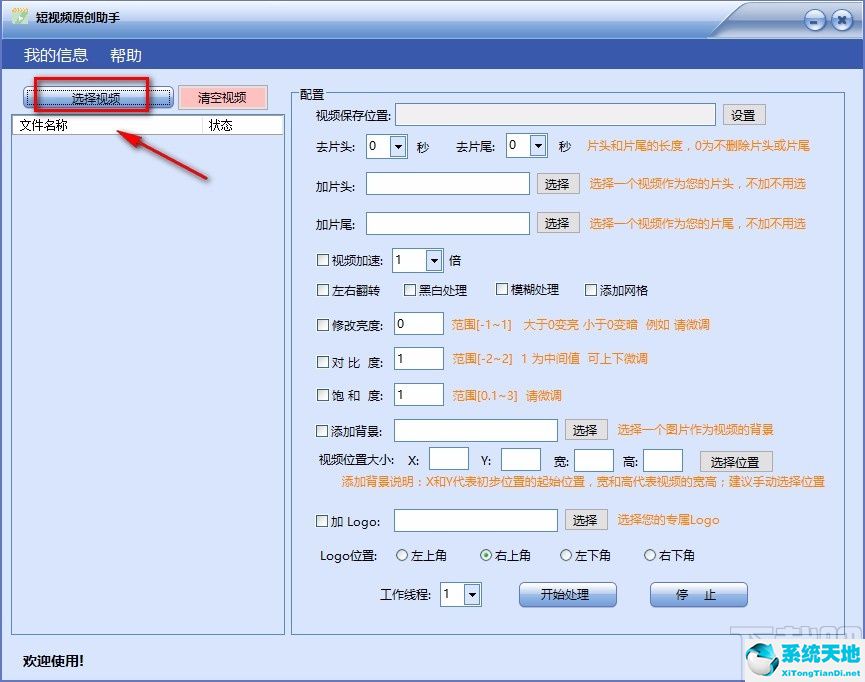Image resolution: width=865 pixels, height=682 pixels.
Task: Click the 宽 width field
Action: click(594, 461)
